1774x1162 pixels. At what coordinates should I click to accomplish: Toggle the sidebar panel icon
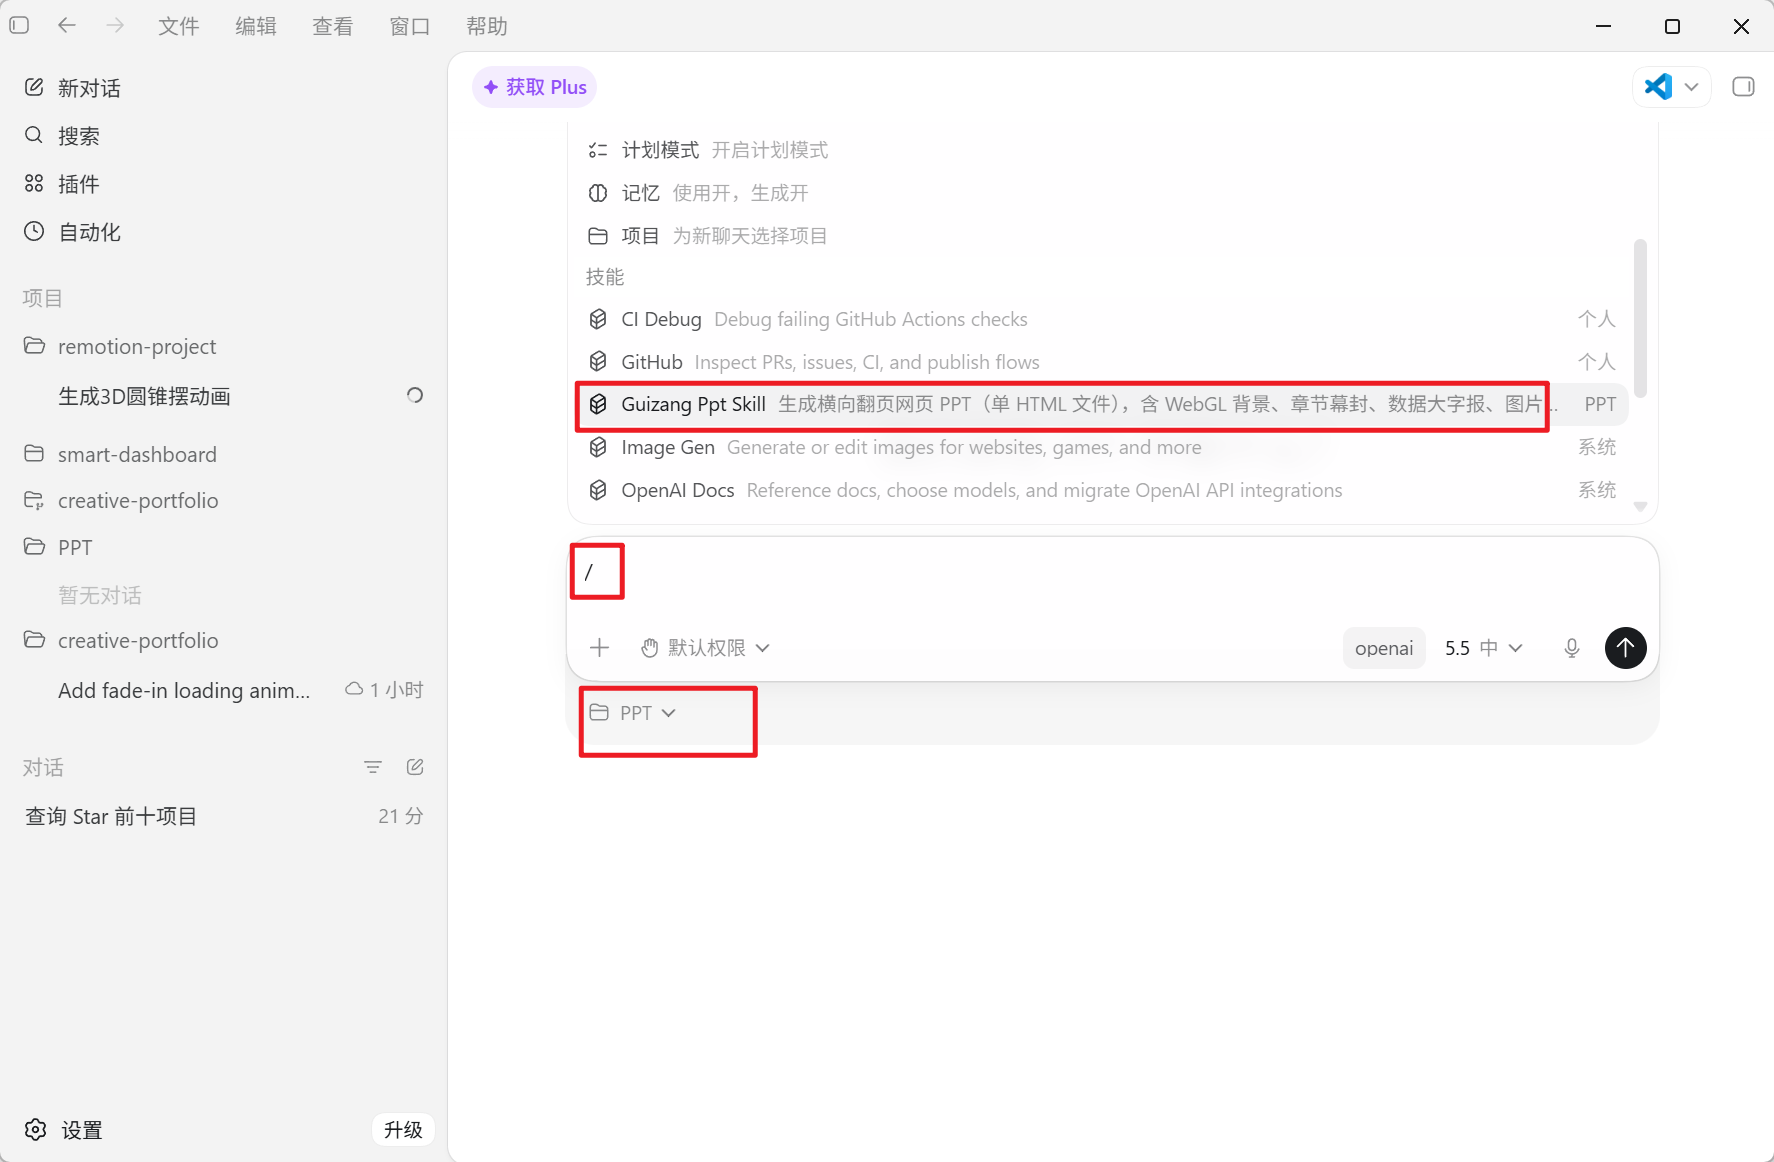click(x=19, y=25)
